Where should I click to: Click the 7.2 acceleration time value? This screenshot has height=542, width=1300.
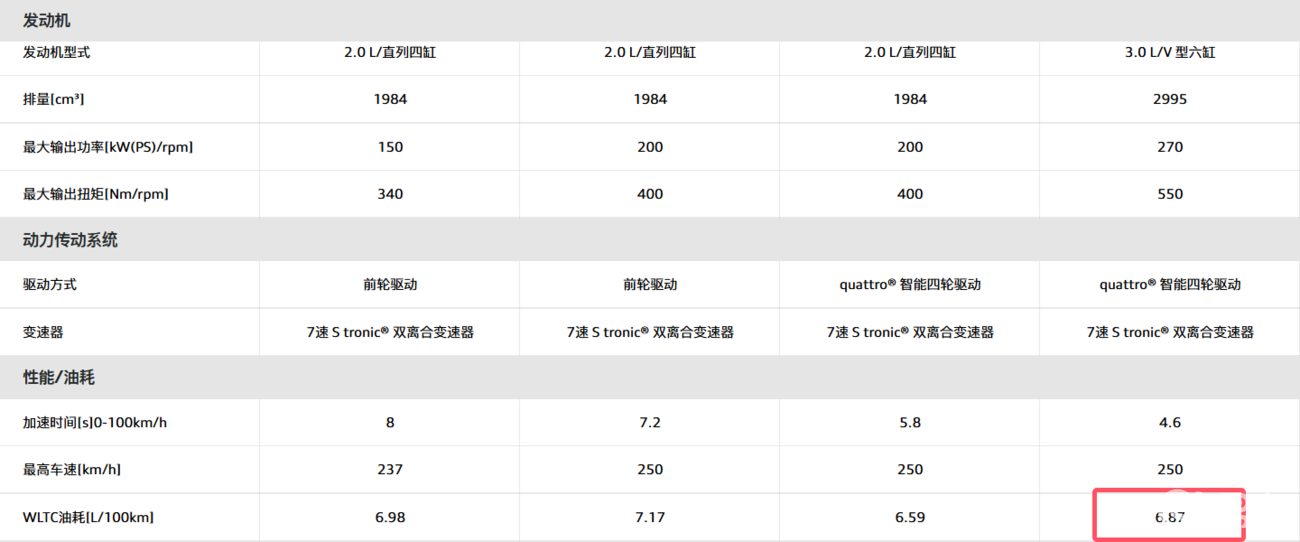650,422
